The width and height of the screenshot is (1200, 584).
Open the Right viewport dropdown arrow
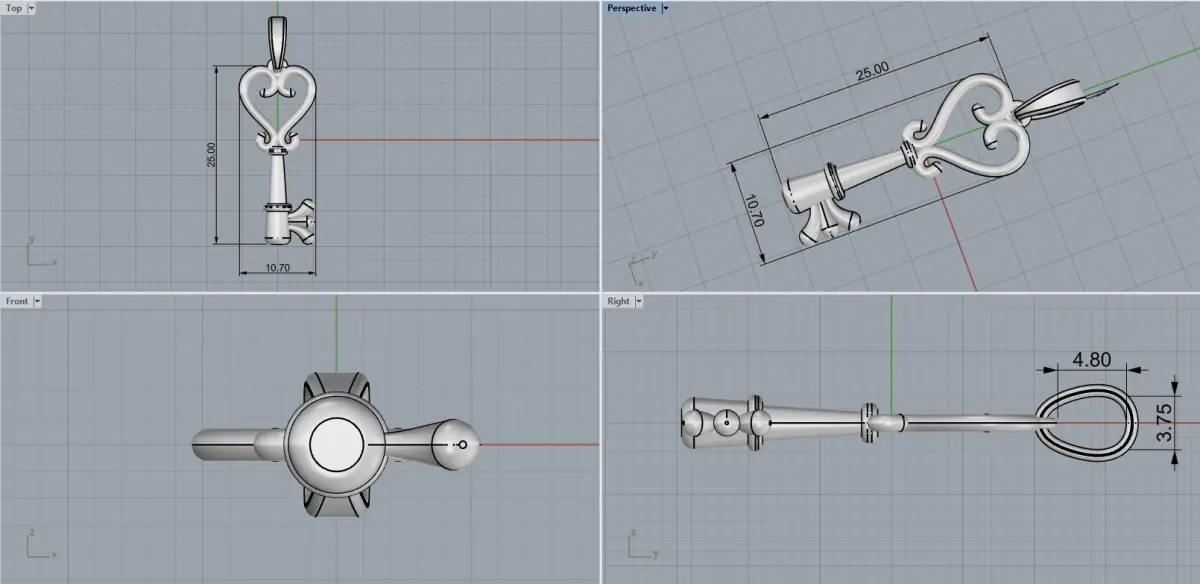638,301
